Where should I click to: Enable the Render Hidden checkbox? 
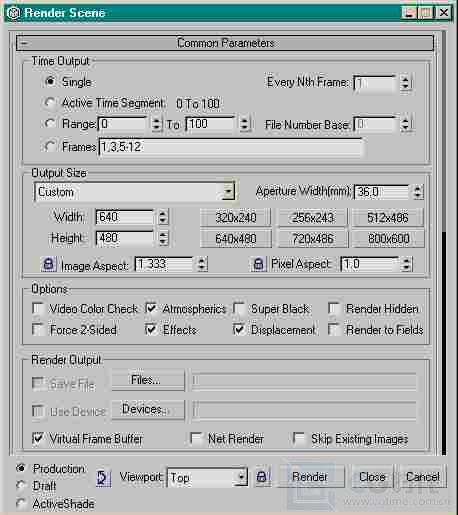tap(334, 308)
